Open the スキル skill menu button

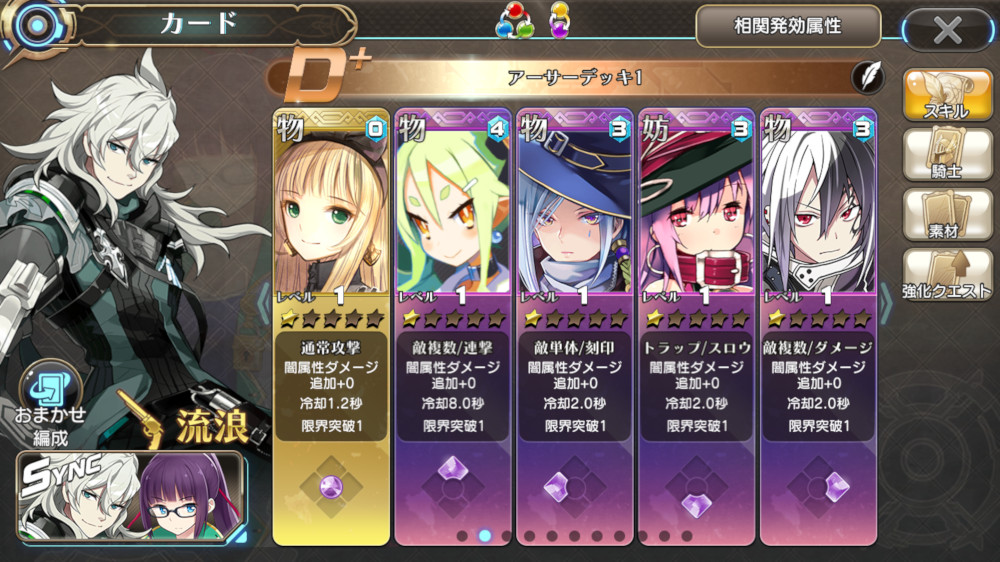click(x=948, y=95)
